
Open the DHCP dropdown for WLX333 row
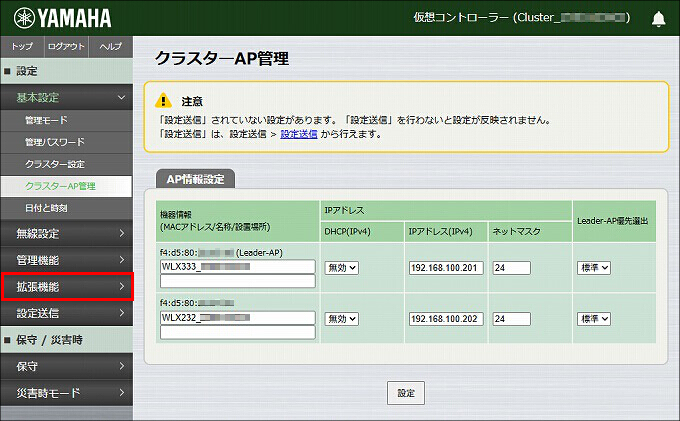click(342, 268)
